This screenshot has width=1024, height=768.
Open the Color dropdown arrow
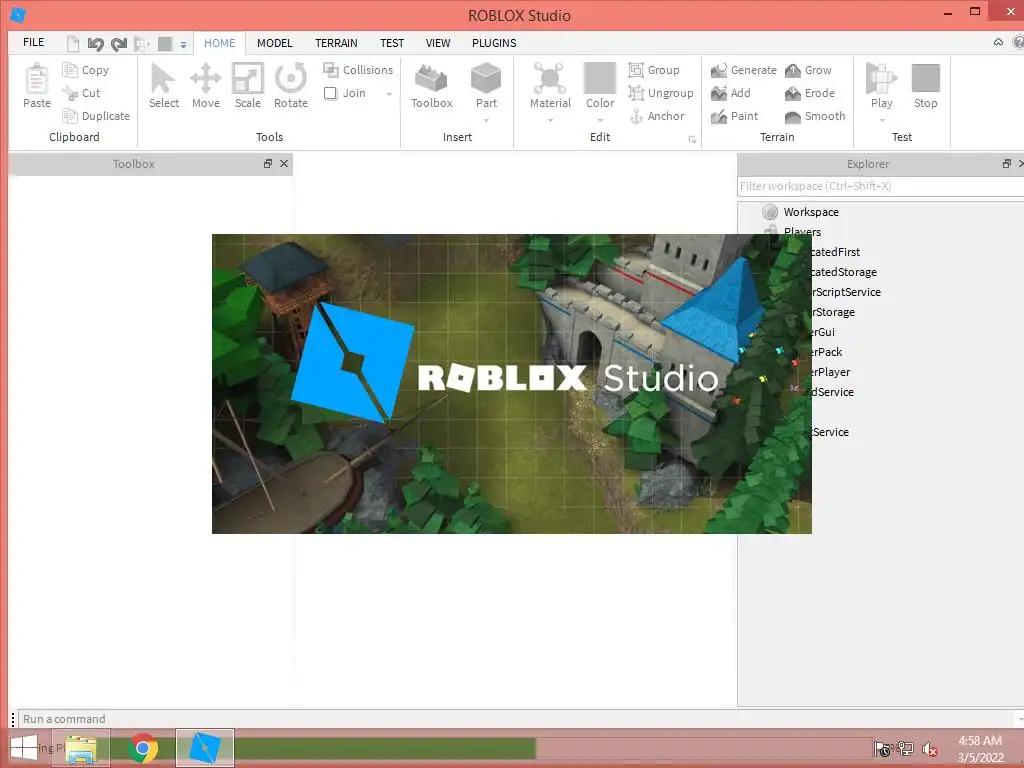click(600, 120)
